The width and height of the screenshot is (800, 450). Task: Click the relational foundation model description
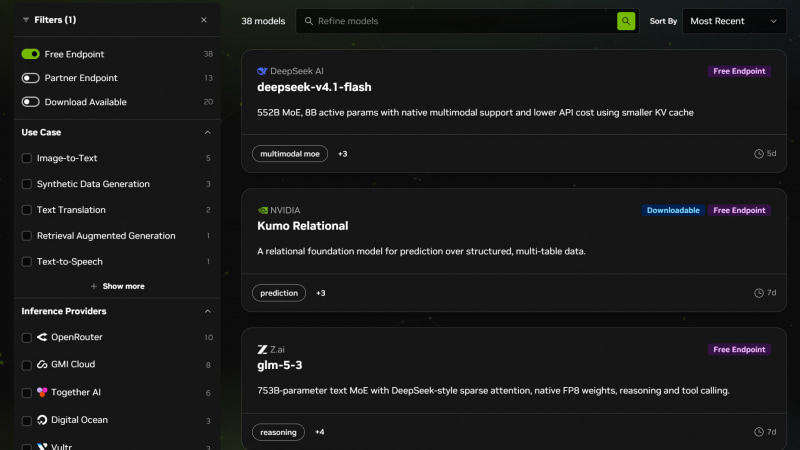(421, 252)
